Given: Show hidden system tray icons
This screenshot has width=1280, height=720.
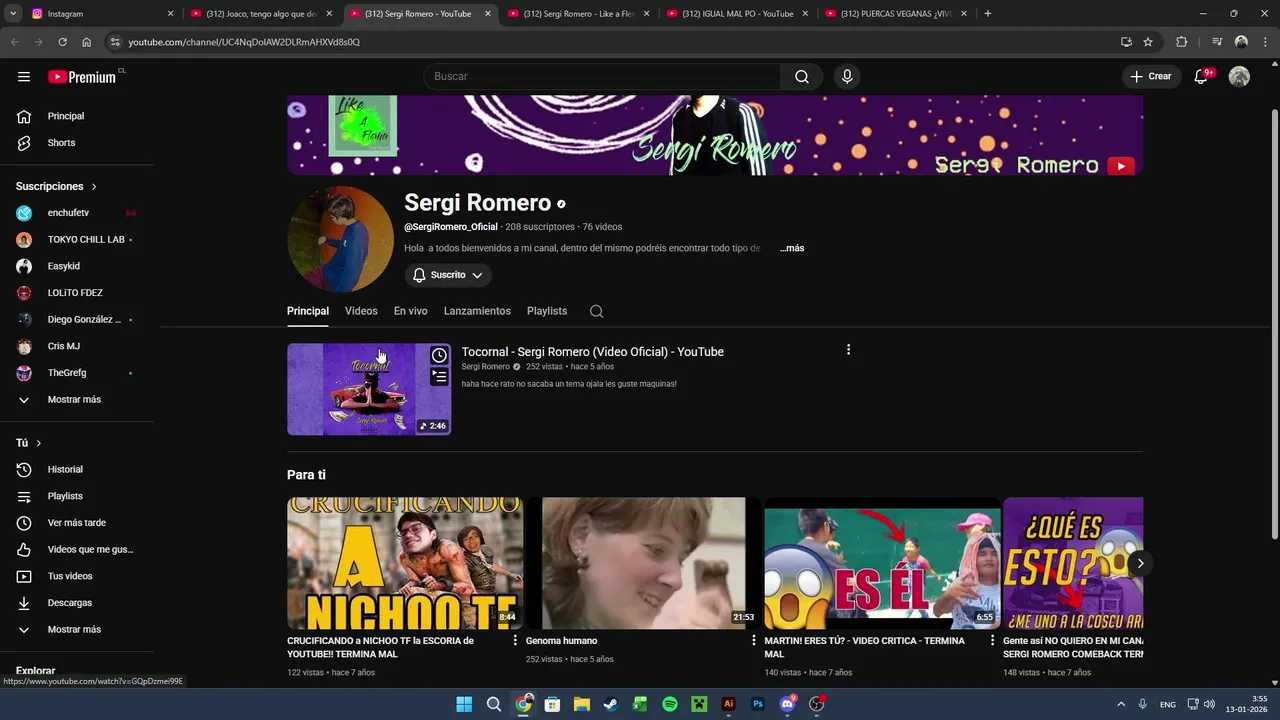Looking at the screenshot, I should [1121, 704].
